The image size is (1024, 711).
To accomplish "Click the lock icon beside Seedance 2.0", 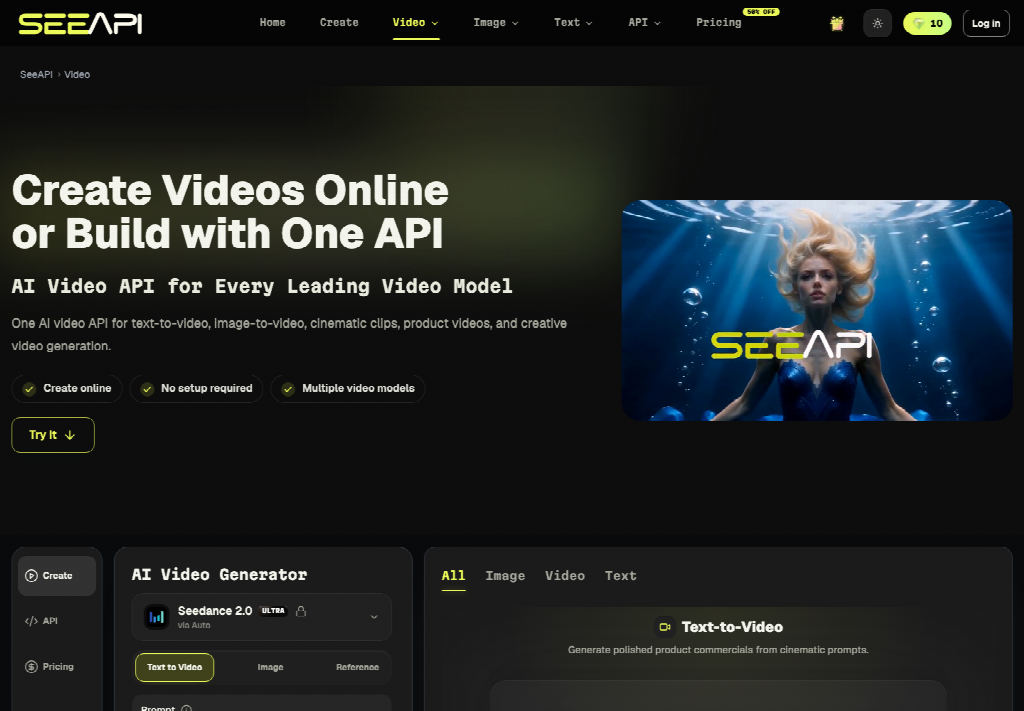I will click(300, 611).
